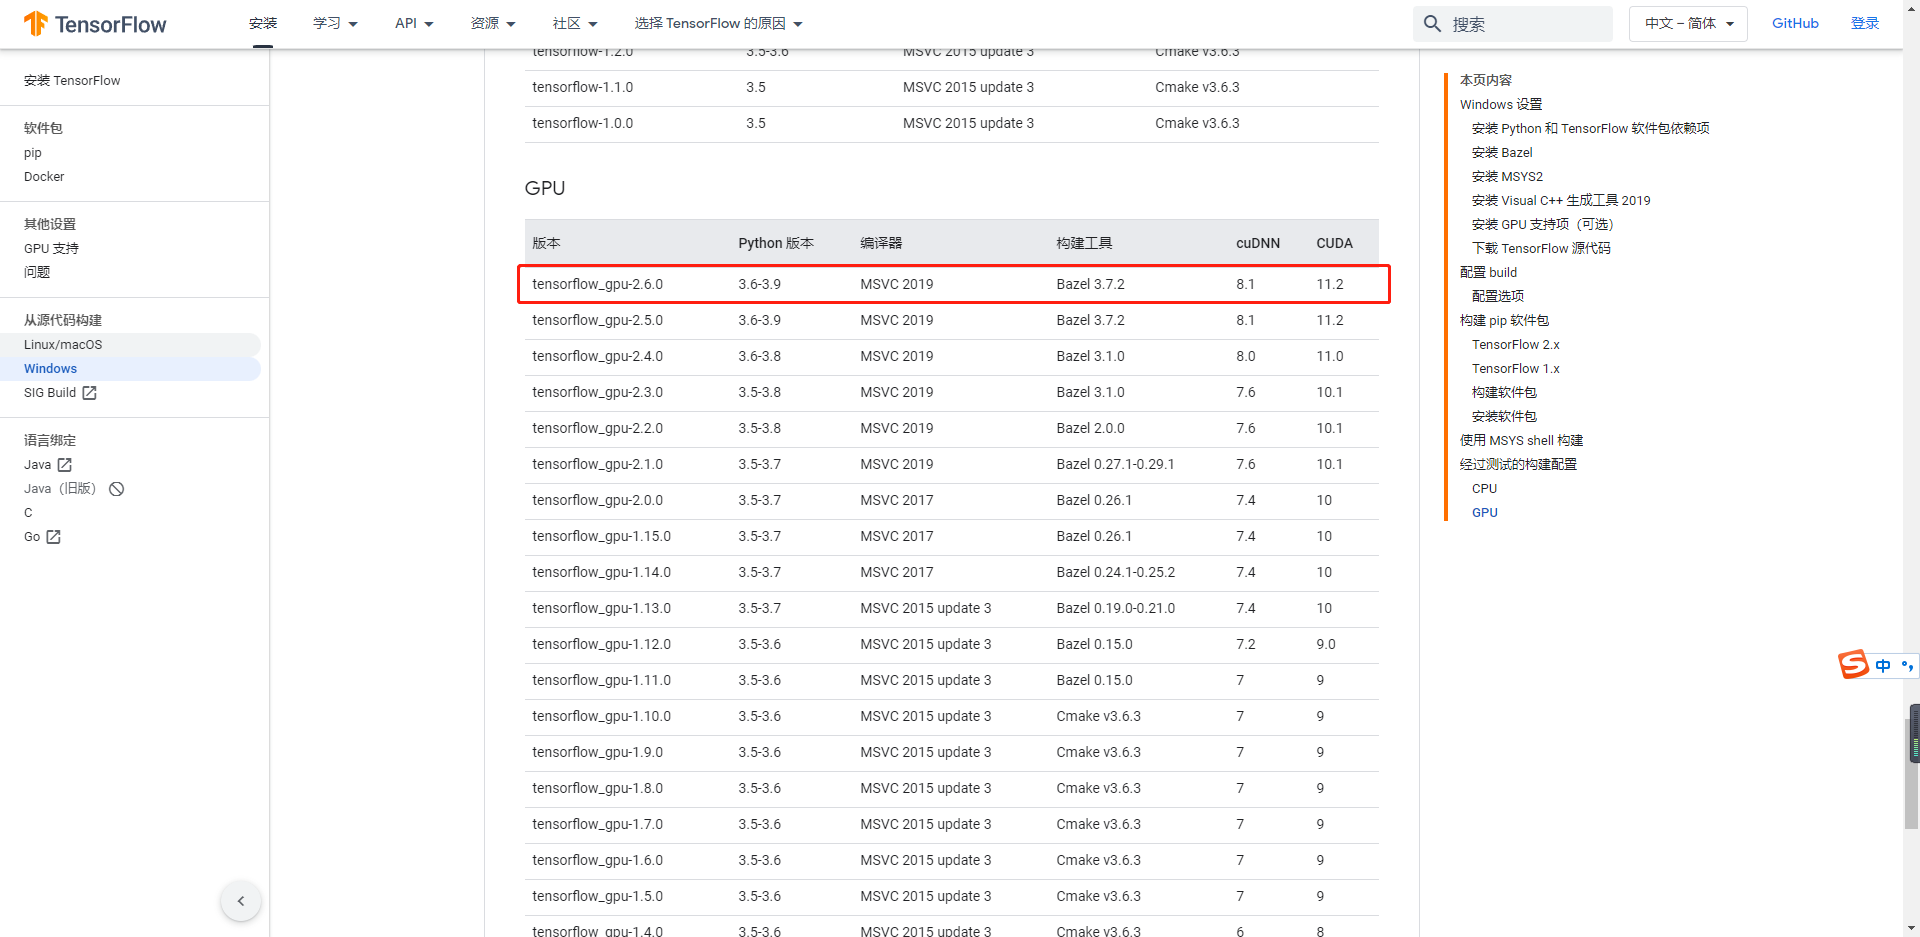Jump to 安装 GPU 支持项（可选）section
The image size is (1920, 937).
(x=1543, y=225)
